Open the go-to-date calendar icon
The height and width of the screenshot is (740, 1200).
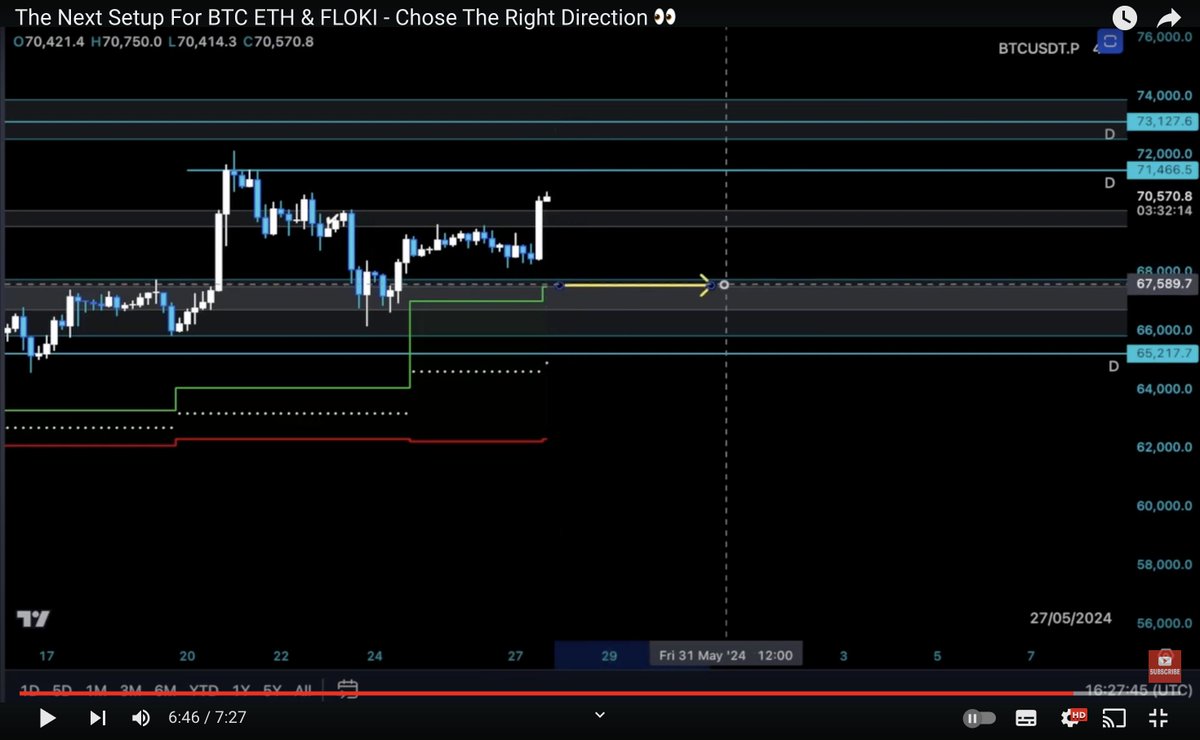click(347, 689)
